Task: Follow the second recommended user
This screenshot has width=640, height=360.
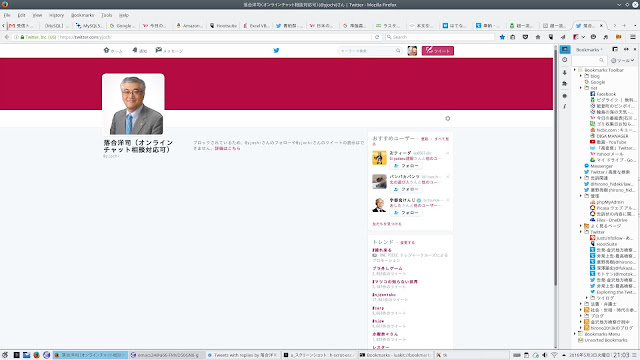Action: click(x=406, y=189)
